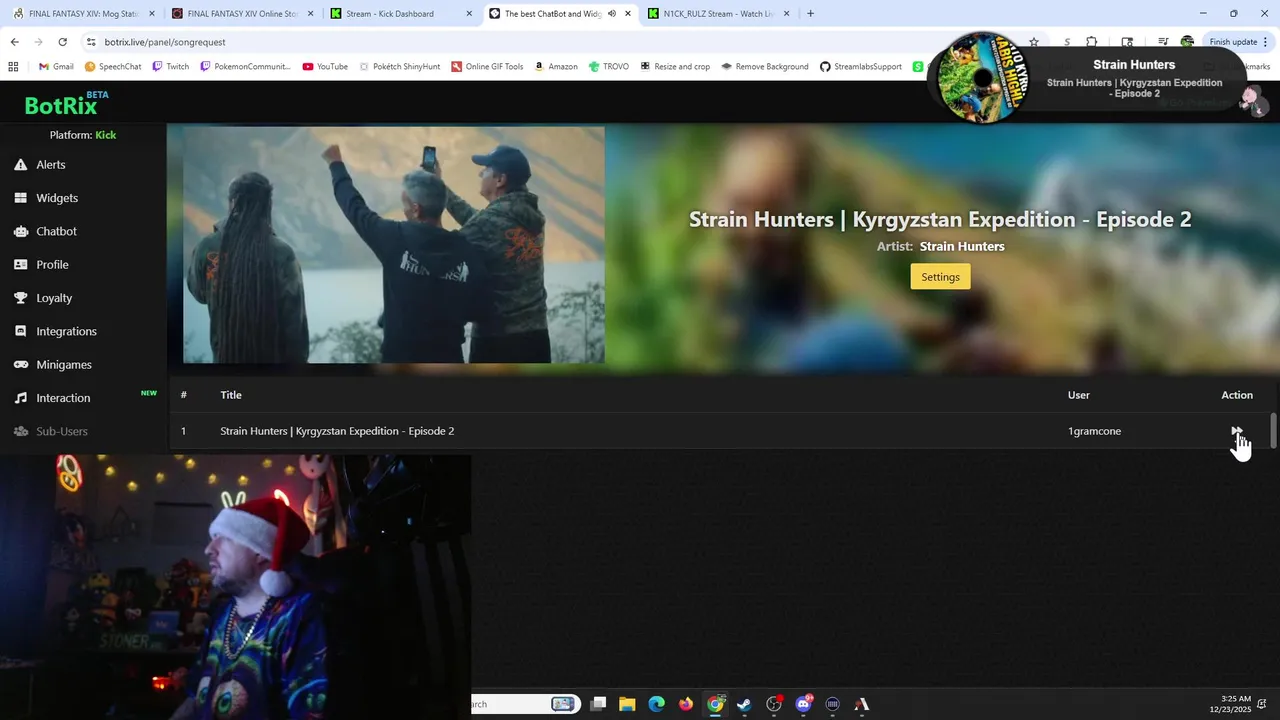Open SpeechChat bookmark
1280x720 pixels.
(113, 67)
